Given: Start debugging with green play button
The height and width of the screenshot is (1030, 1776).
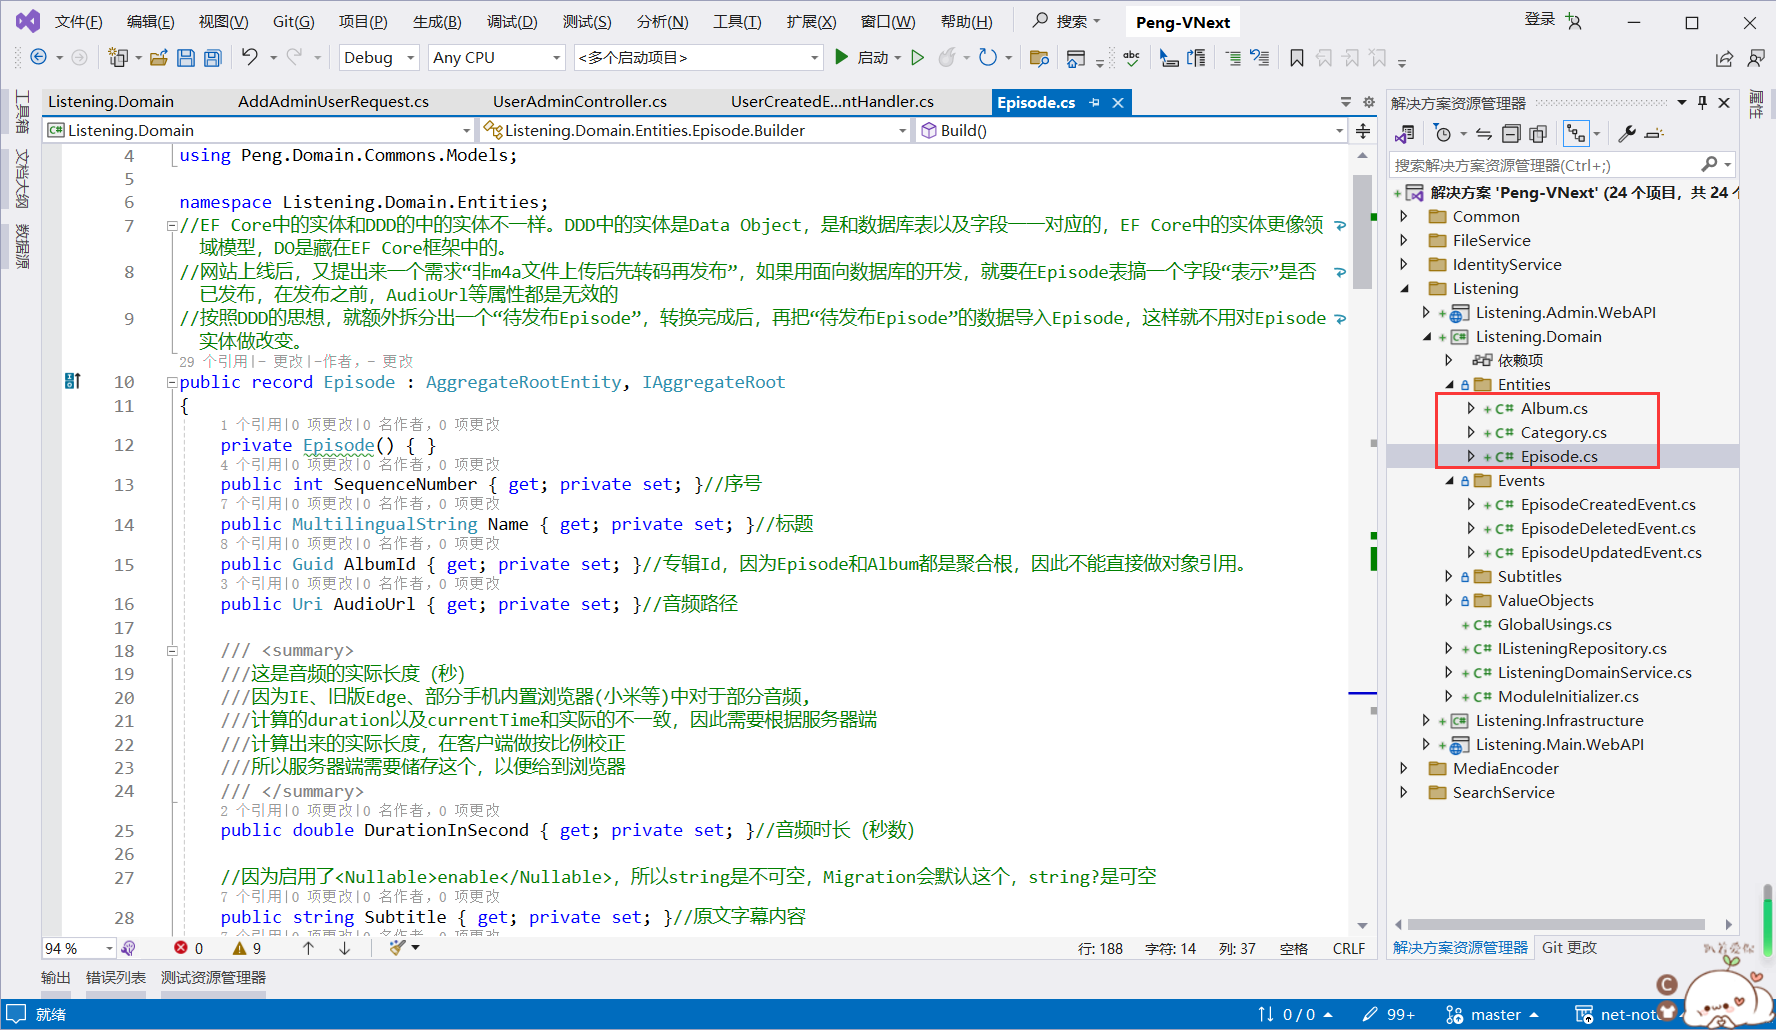Looking at the screenshot, I should (842, 57).
